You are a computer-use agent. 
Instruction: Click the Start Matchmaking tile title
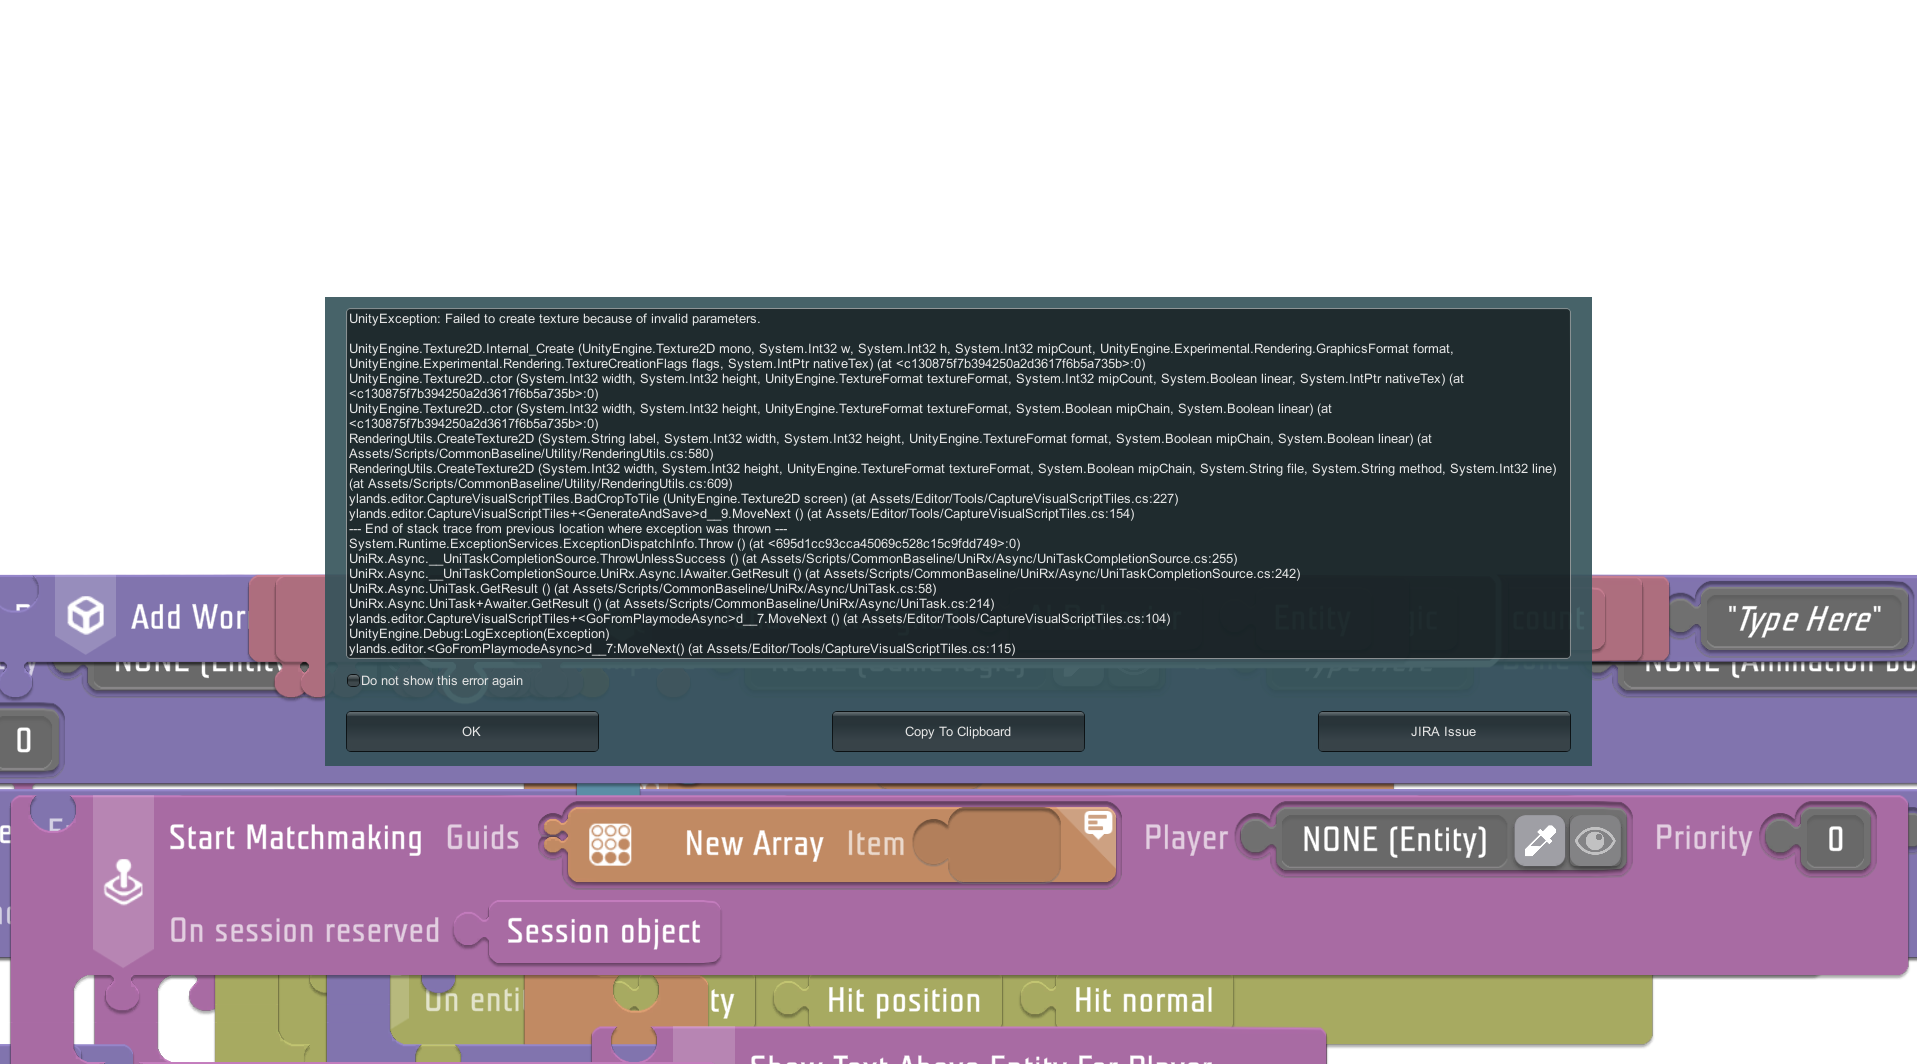[295, 838]
